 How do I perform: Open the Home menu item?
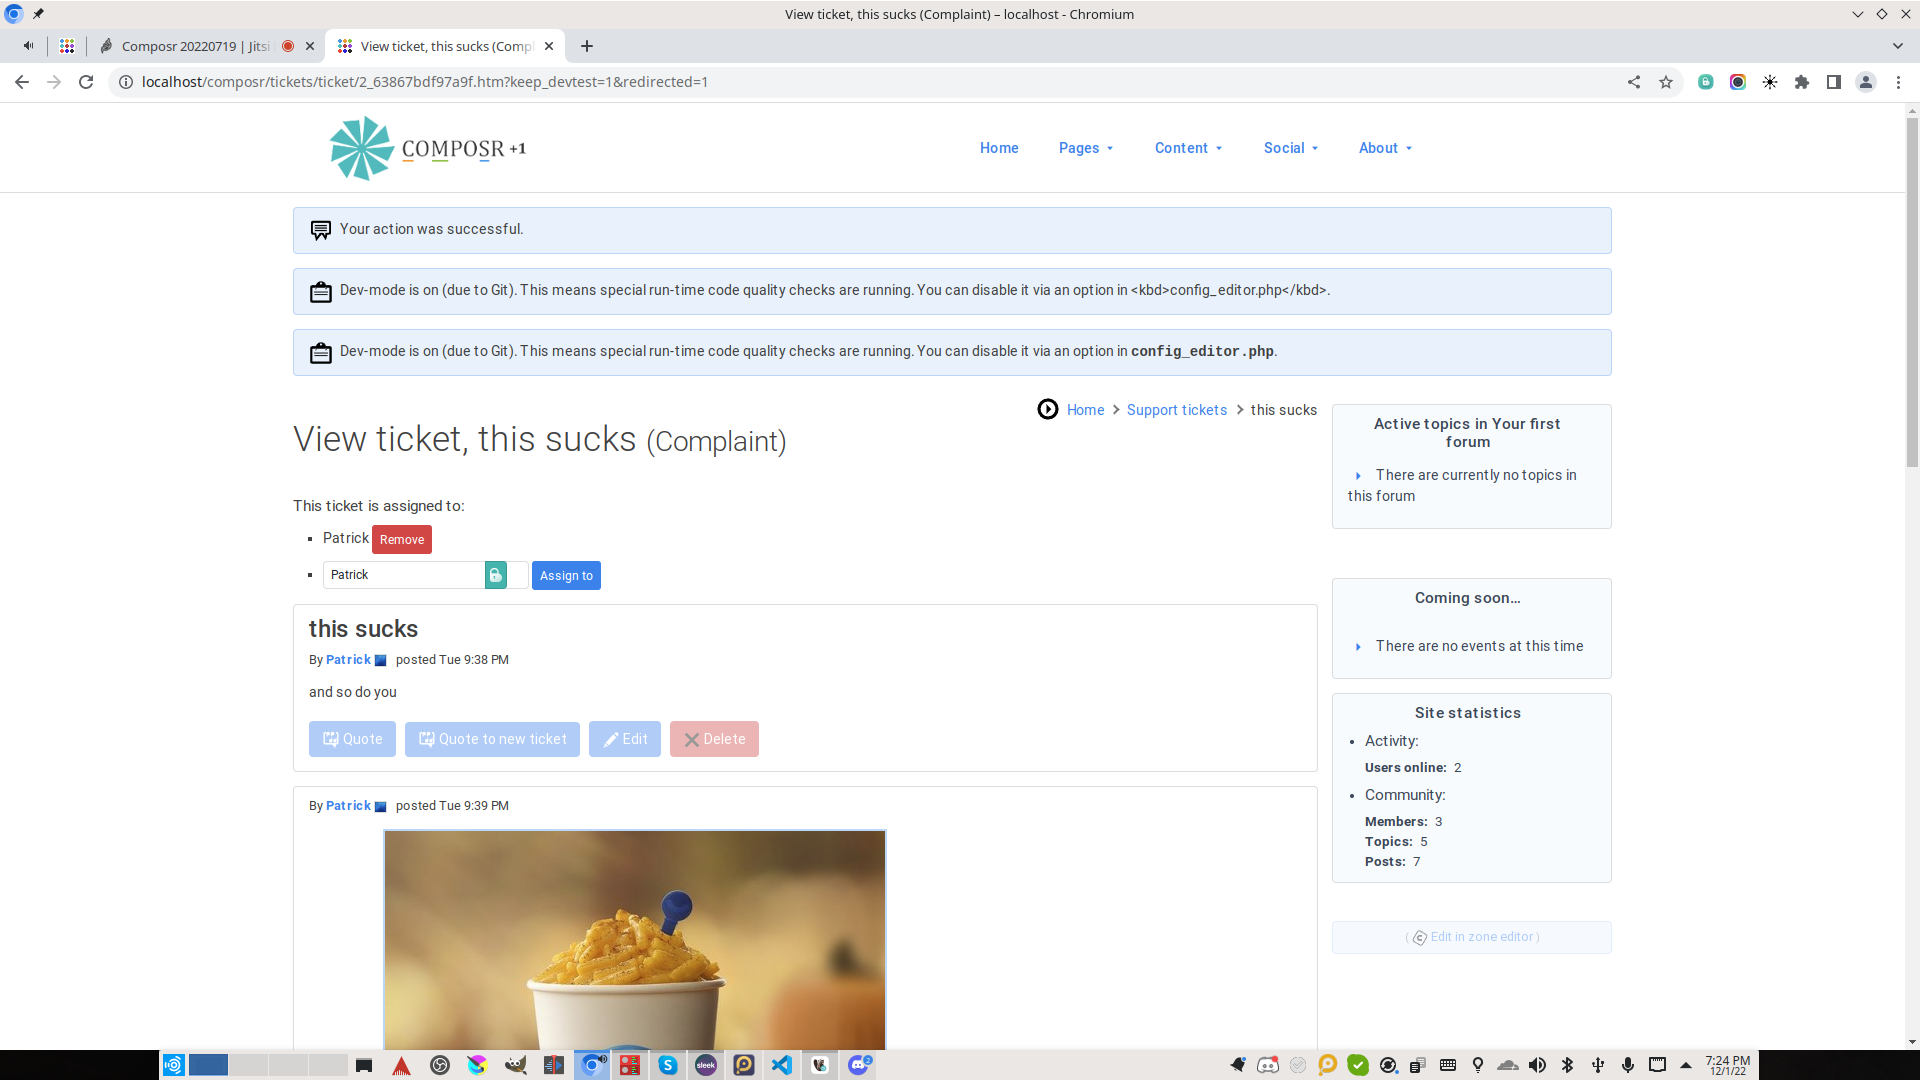coord(999,148)
